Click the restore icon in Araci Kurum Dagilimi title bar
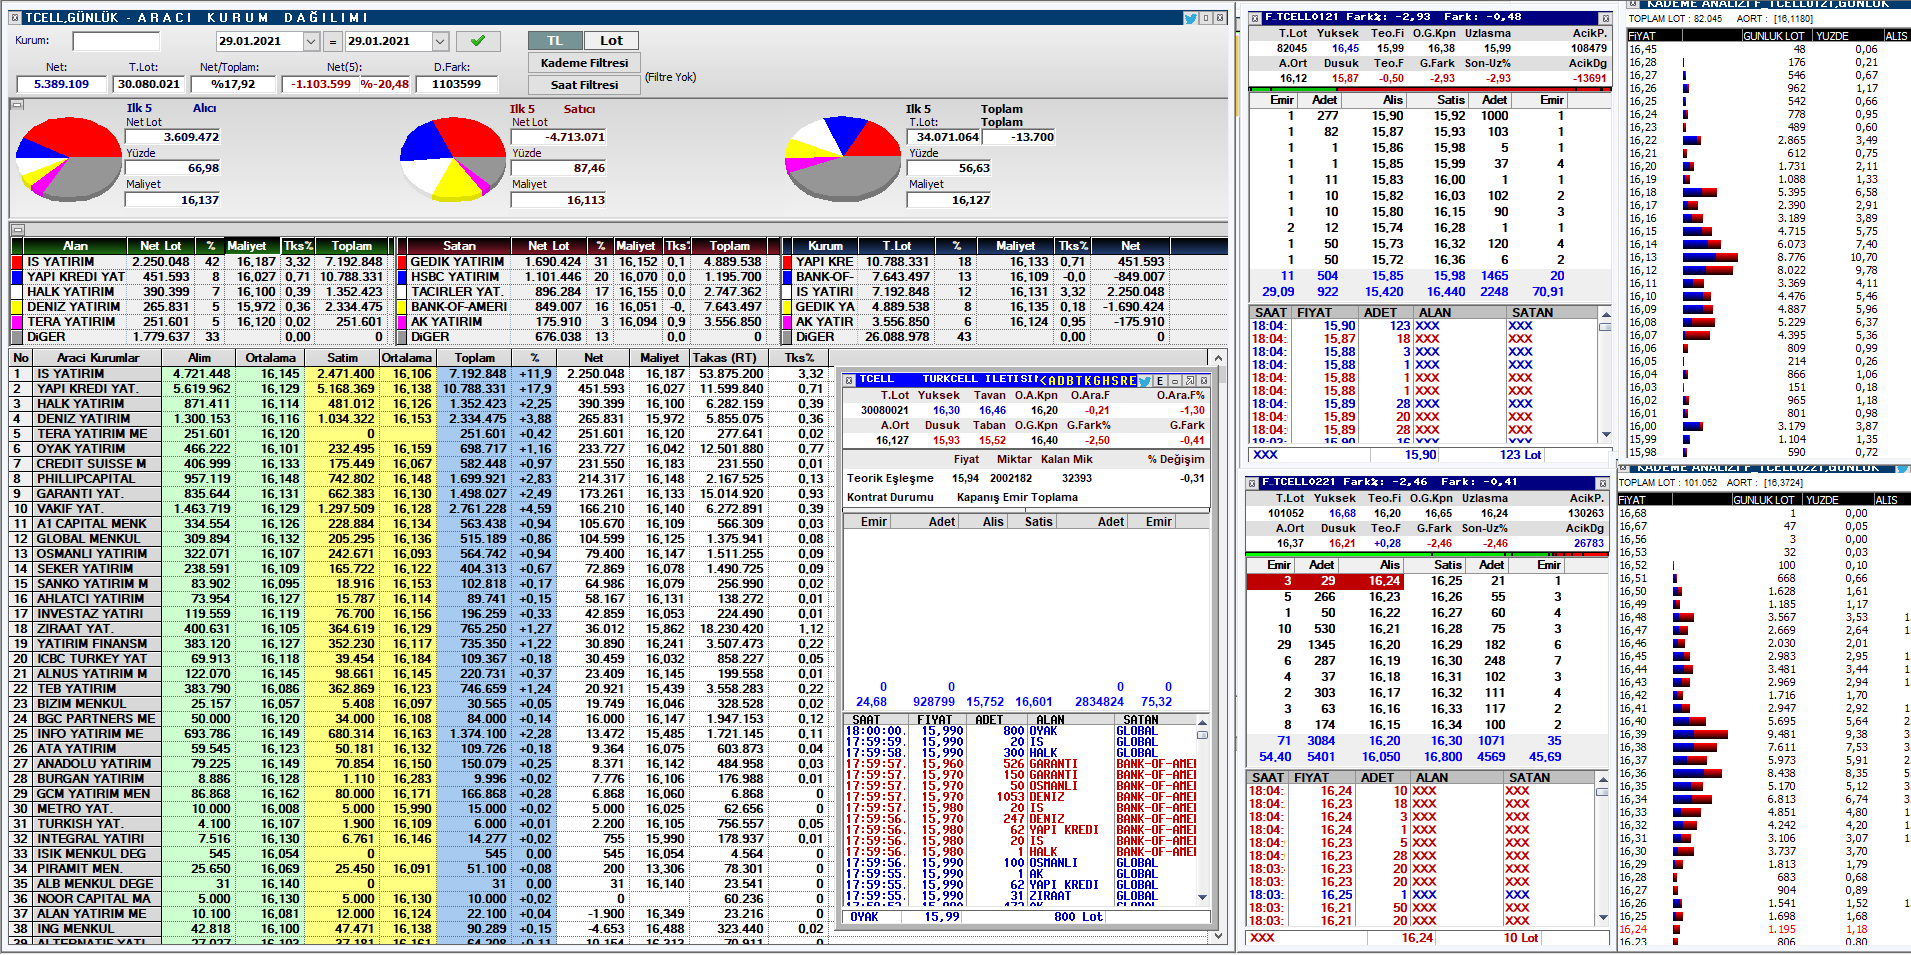Viewport: 1911px width, 955px height. pos(1206,18)
